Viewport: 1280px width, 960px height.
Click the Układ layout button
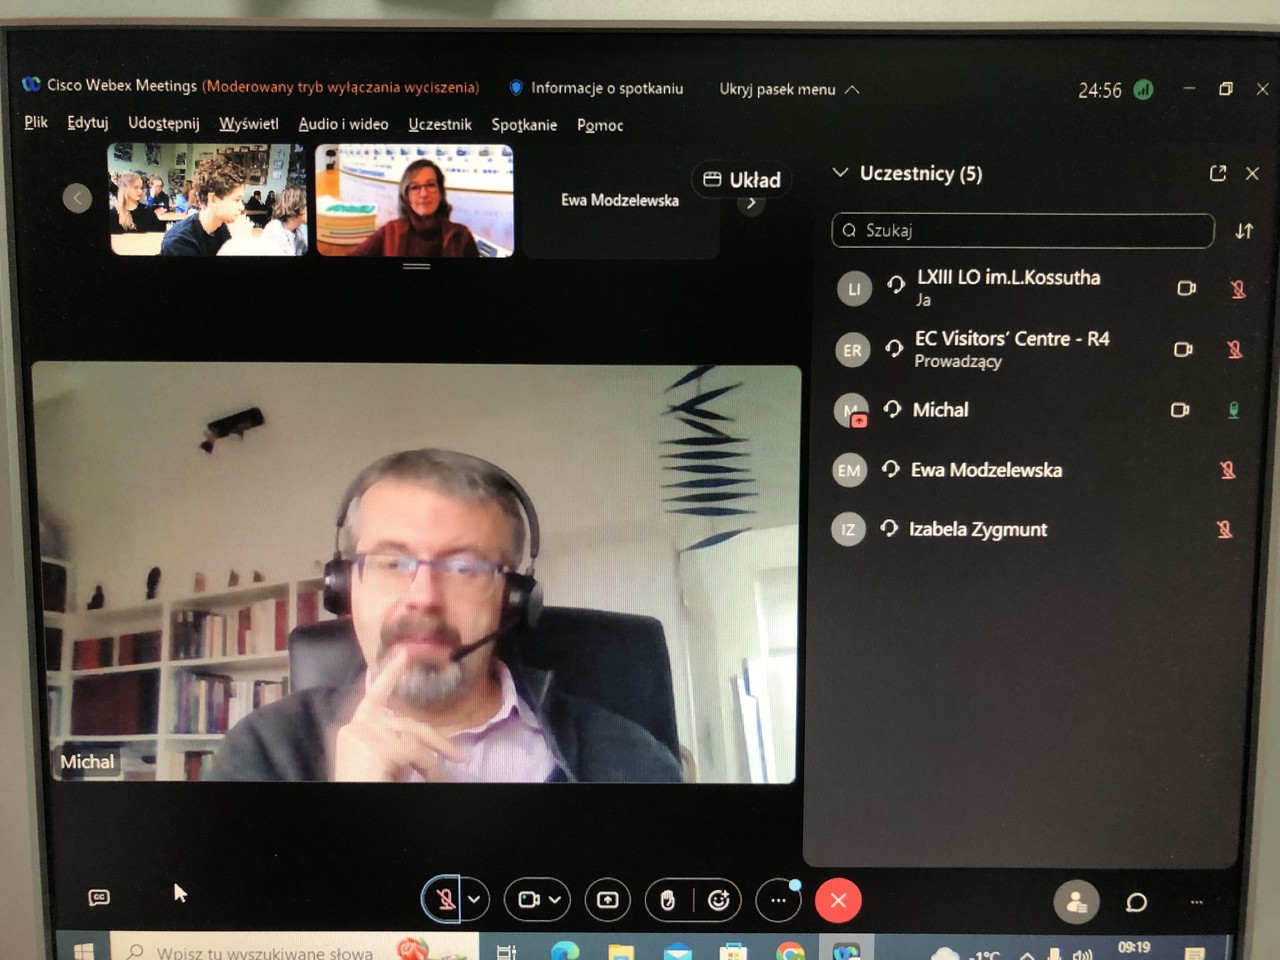(741, 180)
